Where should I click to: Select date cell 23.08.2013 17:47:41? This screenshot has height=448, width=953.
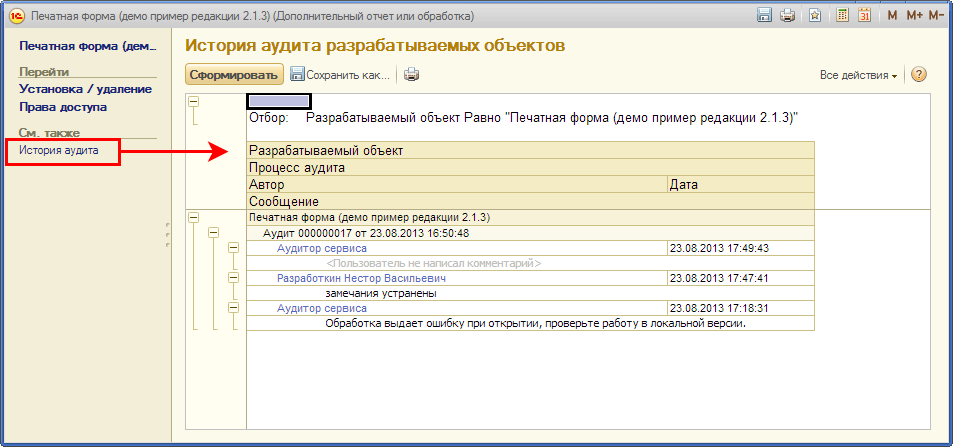(740, 278)
